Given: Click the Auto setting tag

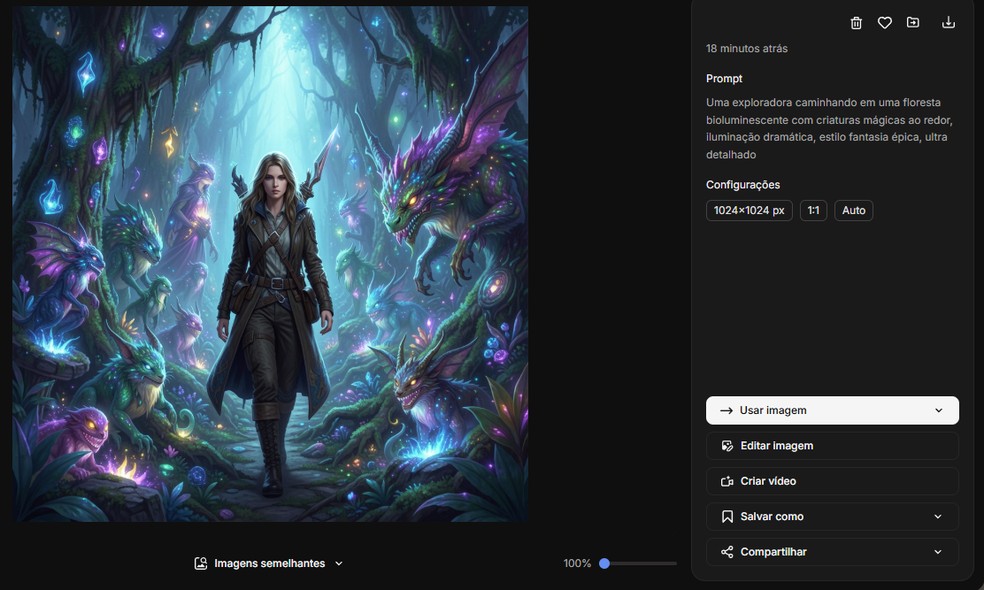Looking at the screenshot, I should pyautogui.click(x=853, y=210).
